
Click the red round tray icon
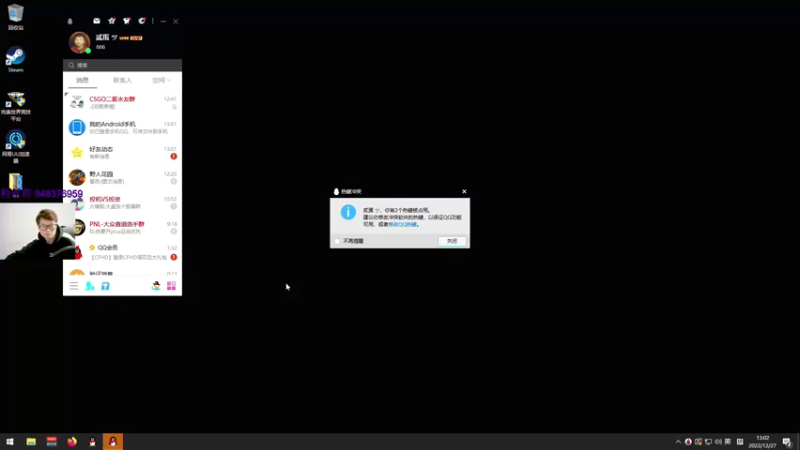pos(688,442)
